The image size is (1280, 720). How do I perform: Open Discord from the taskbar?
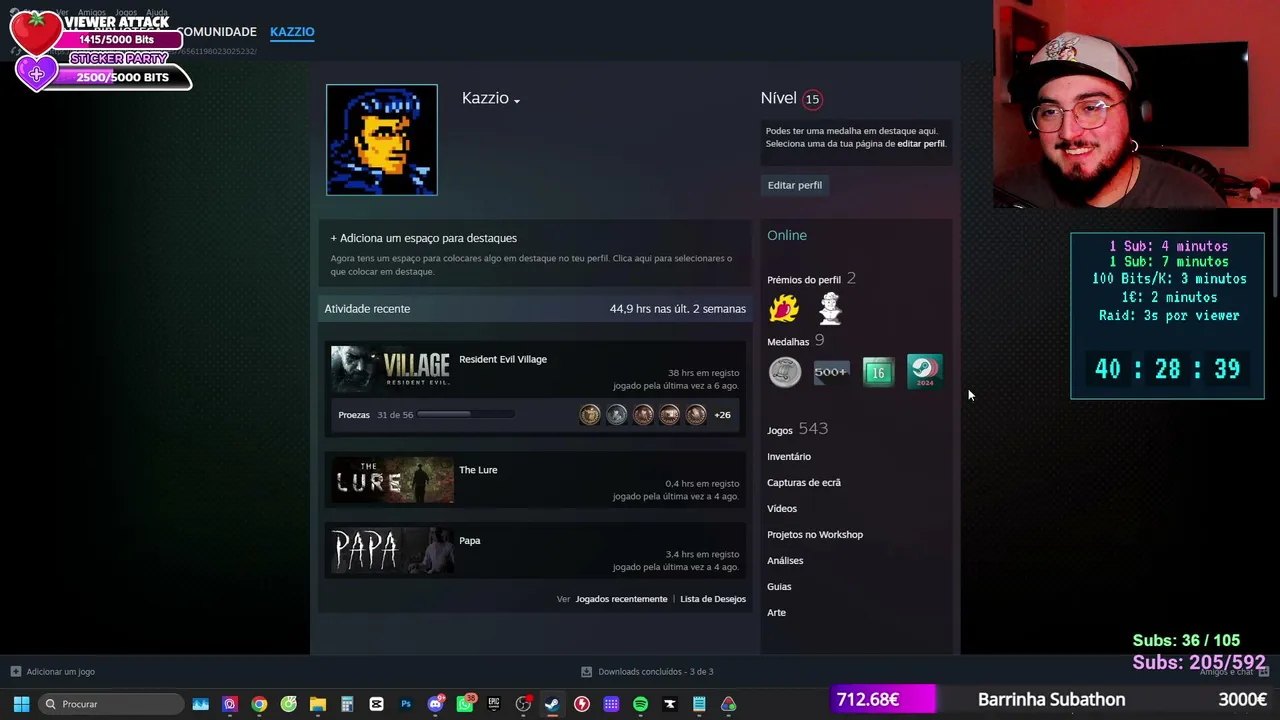tap(435, 704)
